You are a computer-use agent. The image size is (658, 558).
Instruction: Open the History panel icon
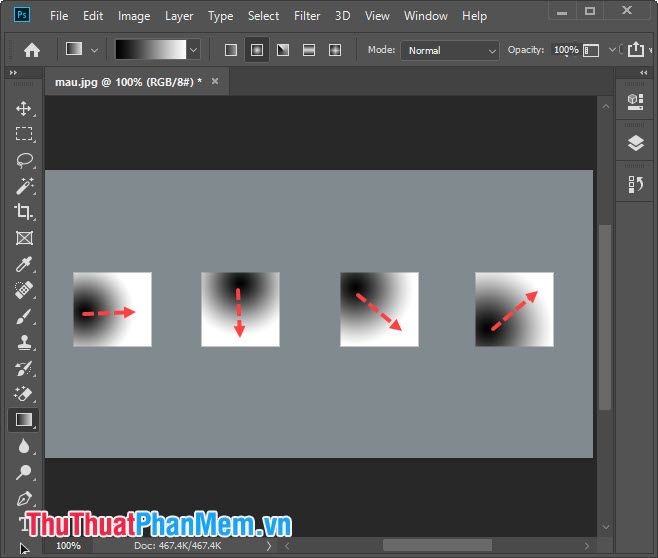click(636, 184)
